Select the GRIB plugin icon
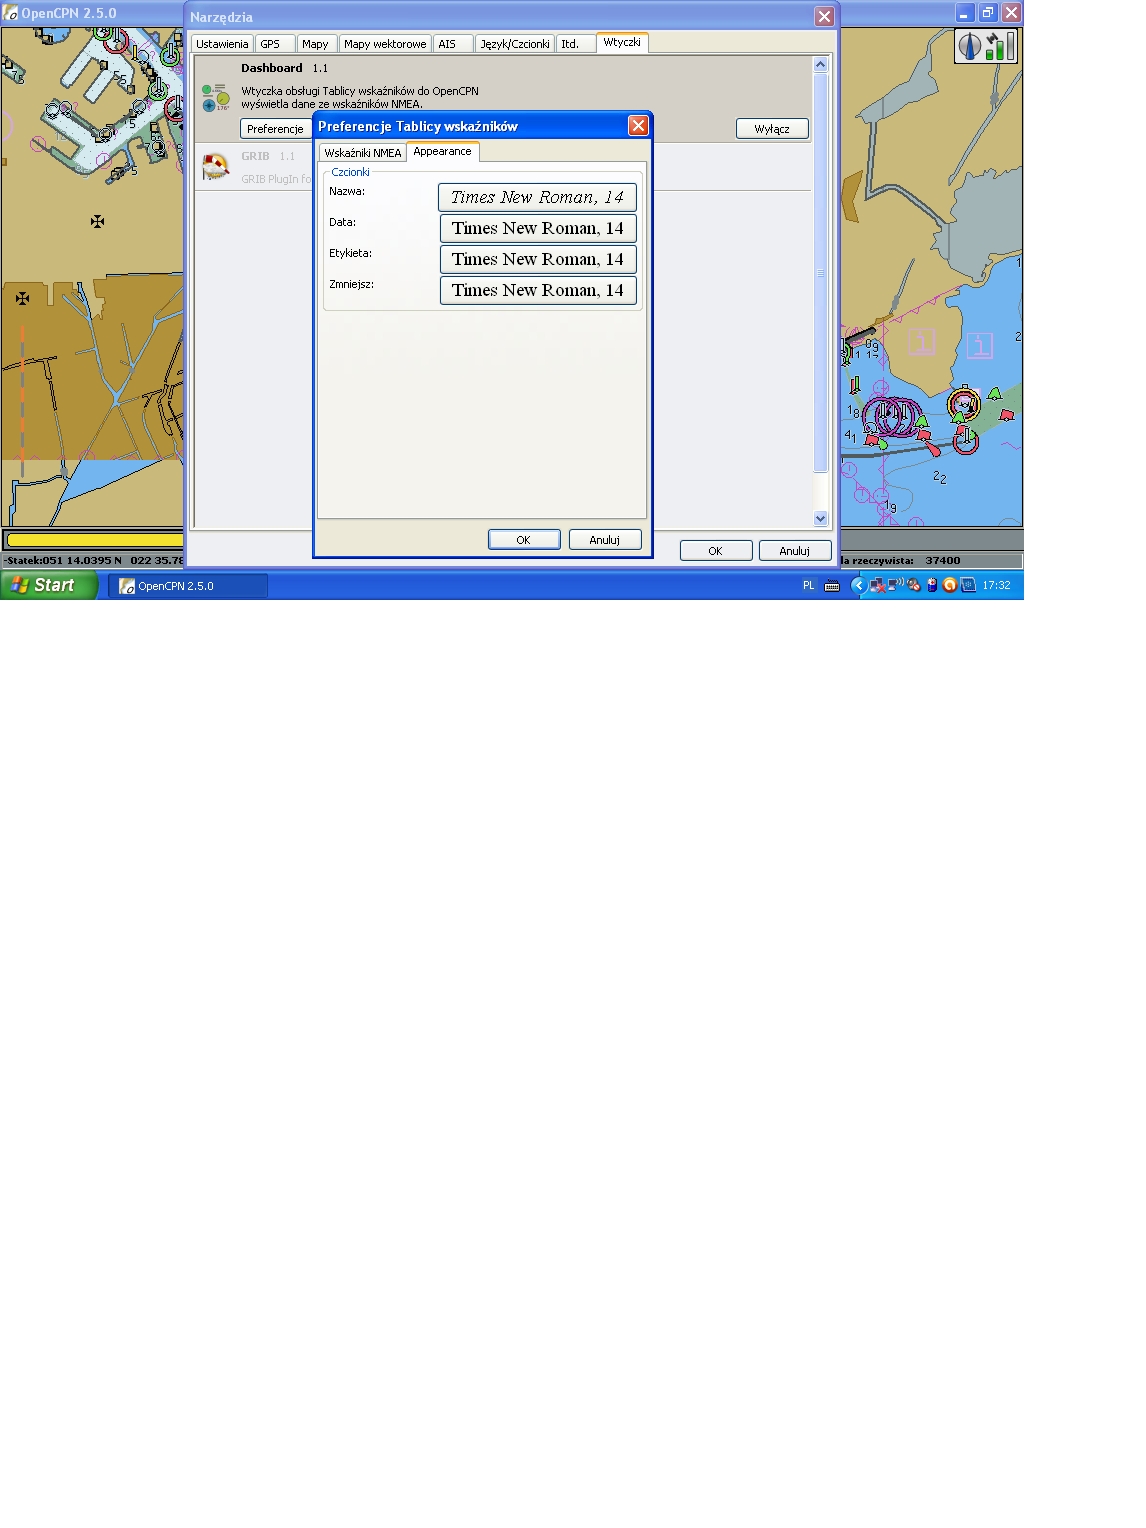 (x=215, y=166)
